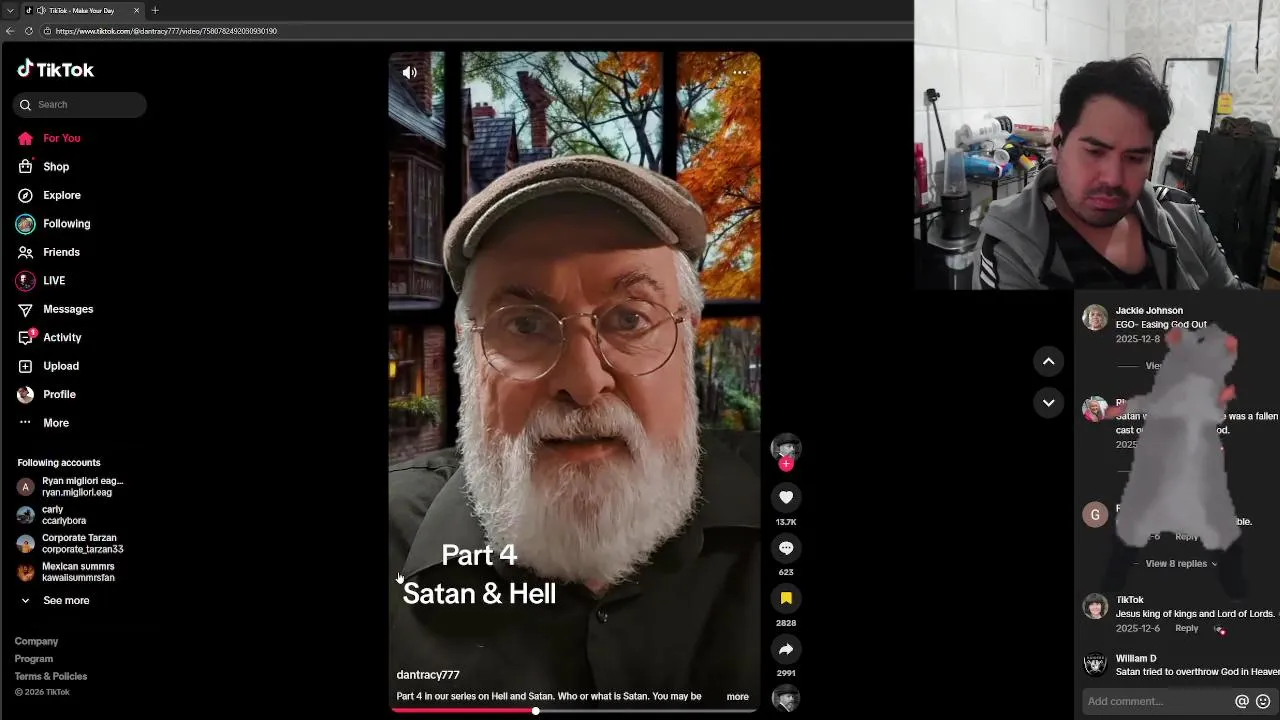1280x720 pixels.
Task: Open the browser tab list dropdown
Action: pyautogui.click(x=10, y=10)
